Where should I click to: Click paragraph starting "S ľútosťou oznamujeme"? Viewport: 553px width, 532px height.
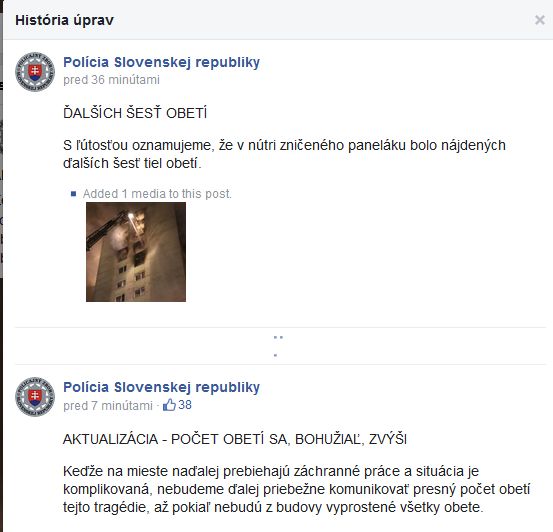click(284, 154)
